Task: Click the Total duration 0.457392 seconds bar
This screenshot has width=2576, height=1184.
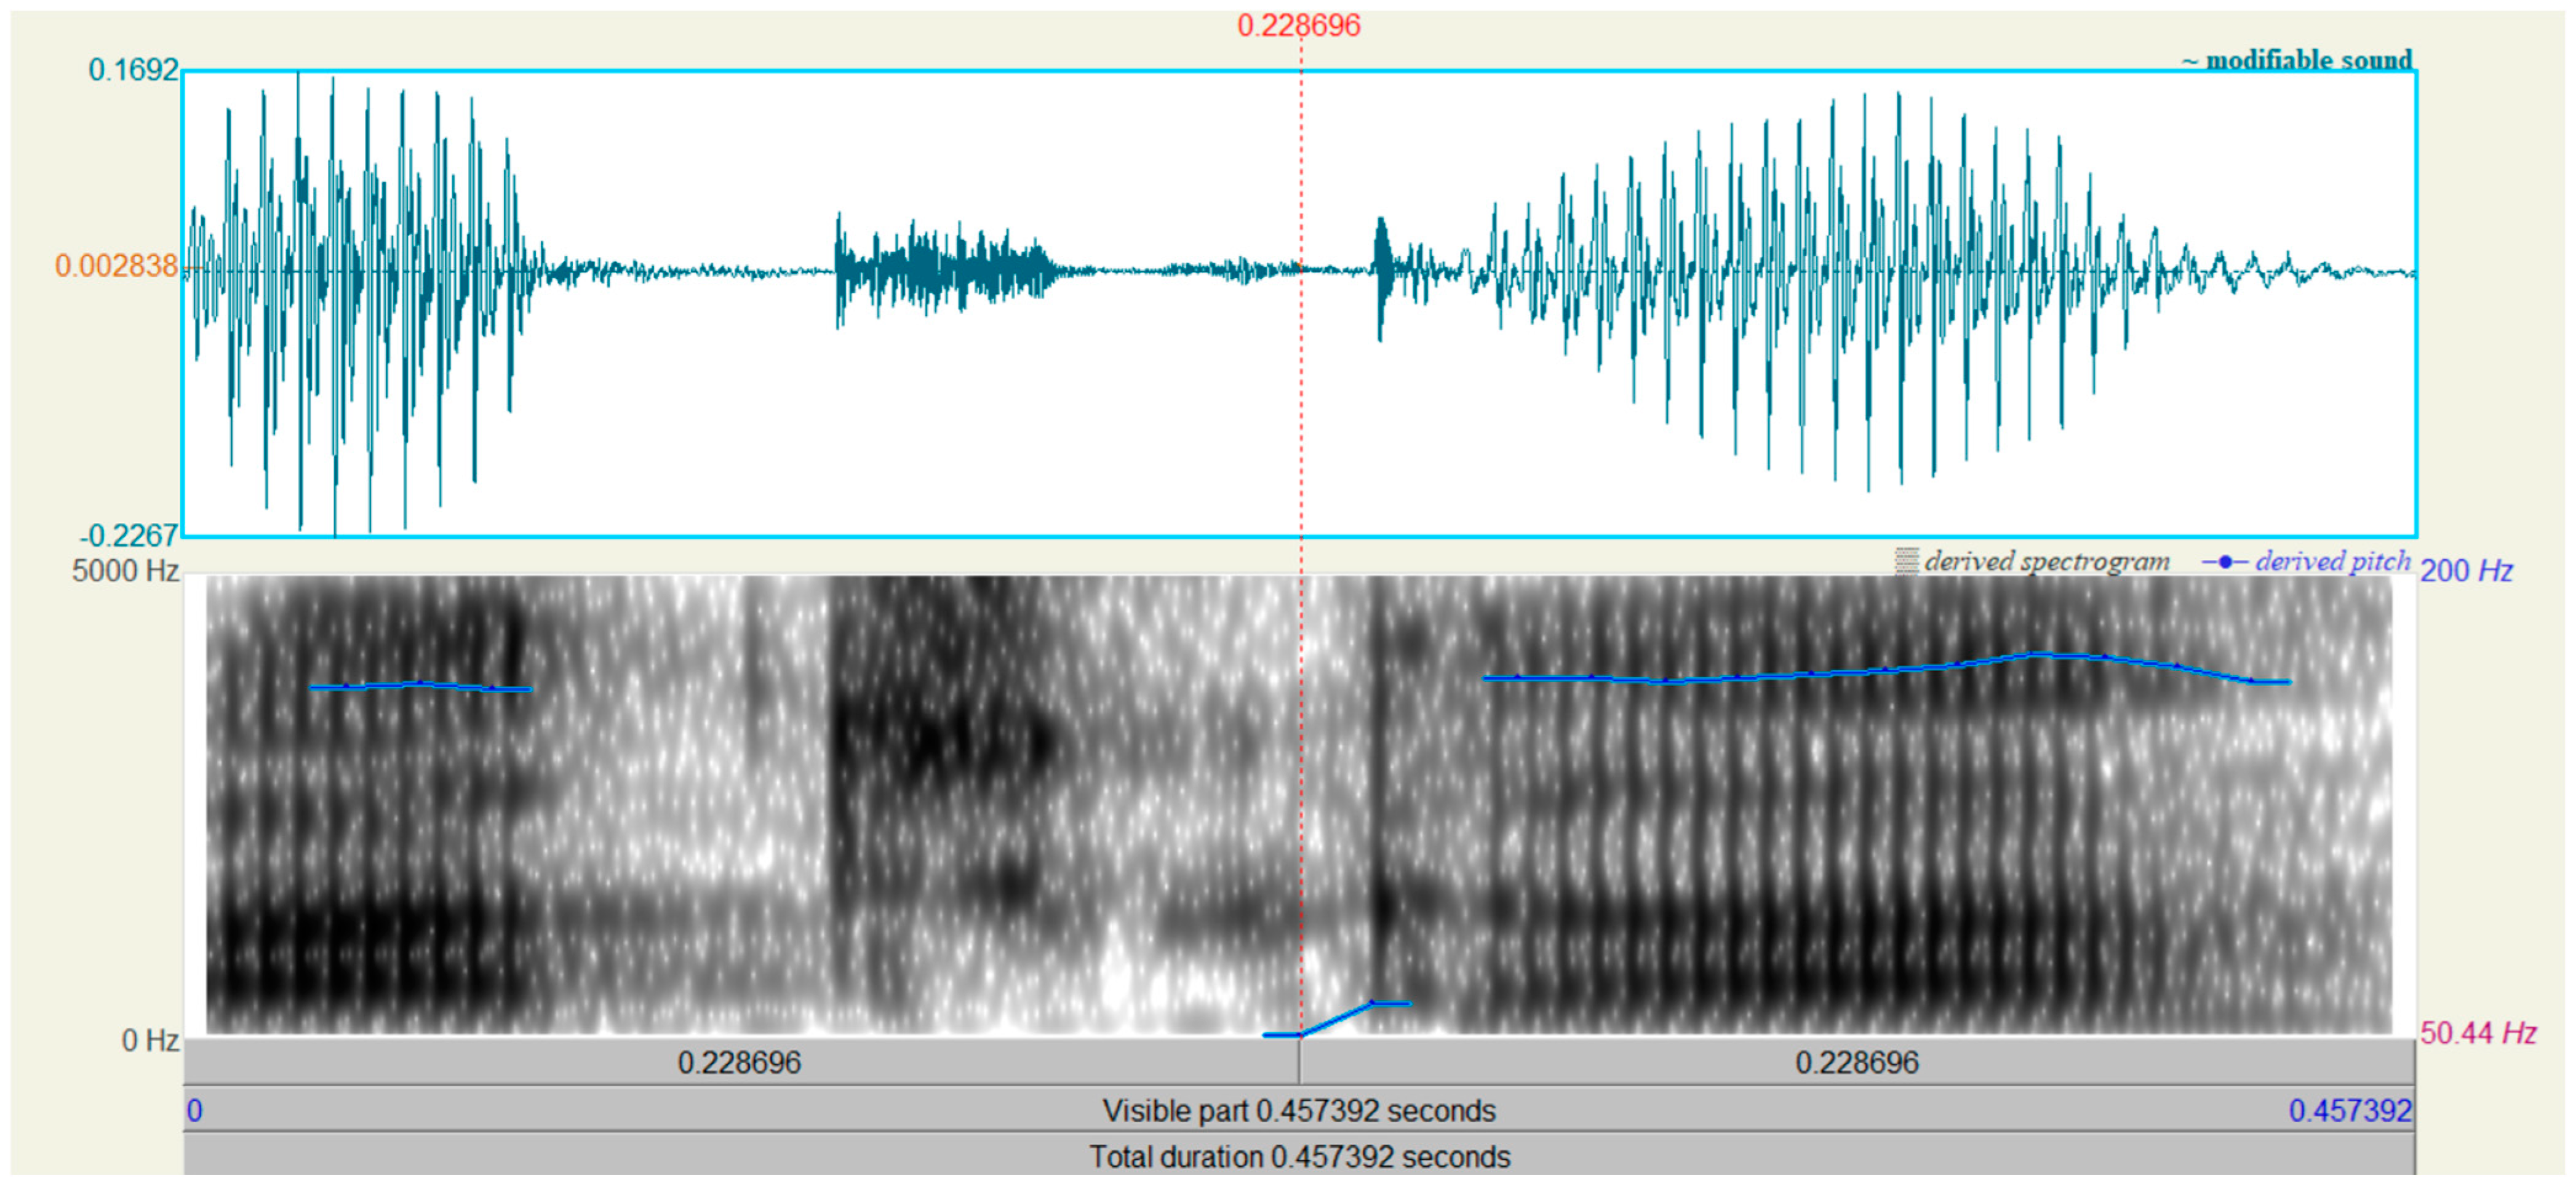Action: (1298, 1157)
